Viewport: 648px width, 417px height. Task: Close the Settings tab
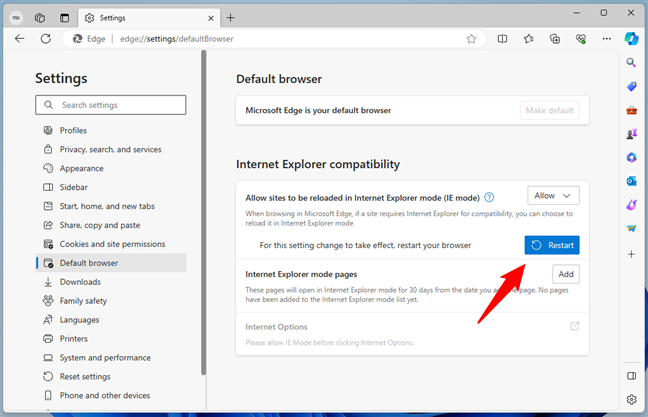pyautogui.click(x=211, y=18)
